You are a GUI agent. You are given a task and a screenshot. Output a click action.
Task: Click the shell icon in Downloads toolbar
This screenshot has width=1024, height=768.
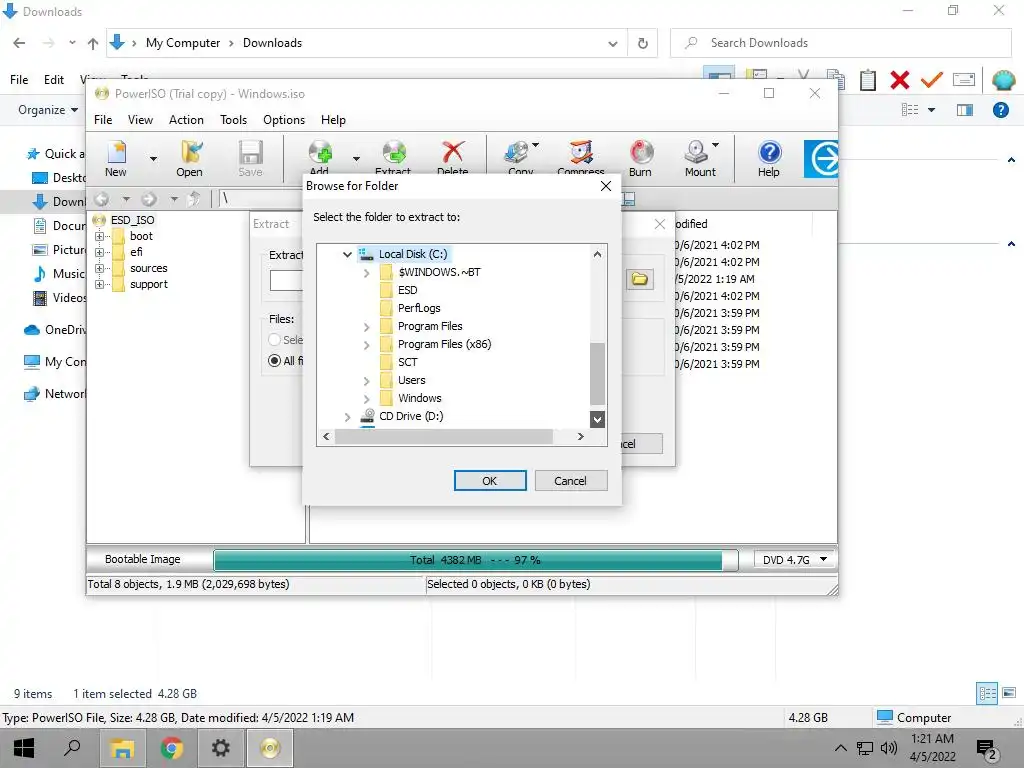[x=1003, y=80]
